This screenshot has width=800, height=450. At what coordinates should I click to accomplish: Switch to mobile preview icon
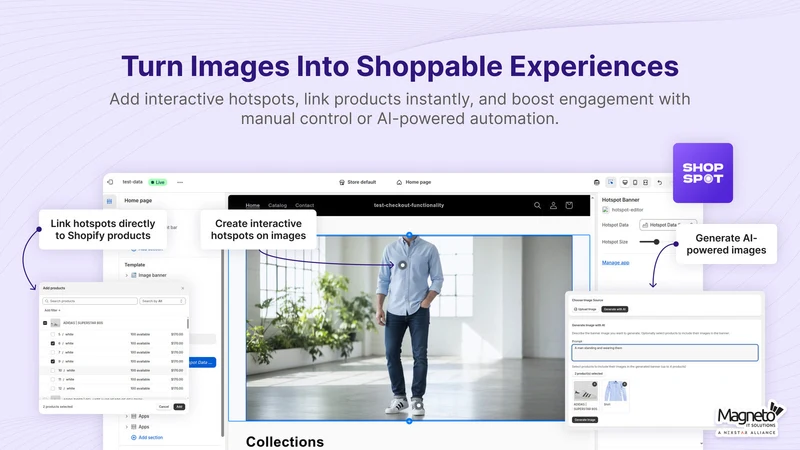(635, 182)
